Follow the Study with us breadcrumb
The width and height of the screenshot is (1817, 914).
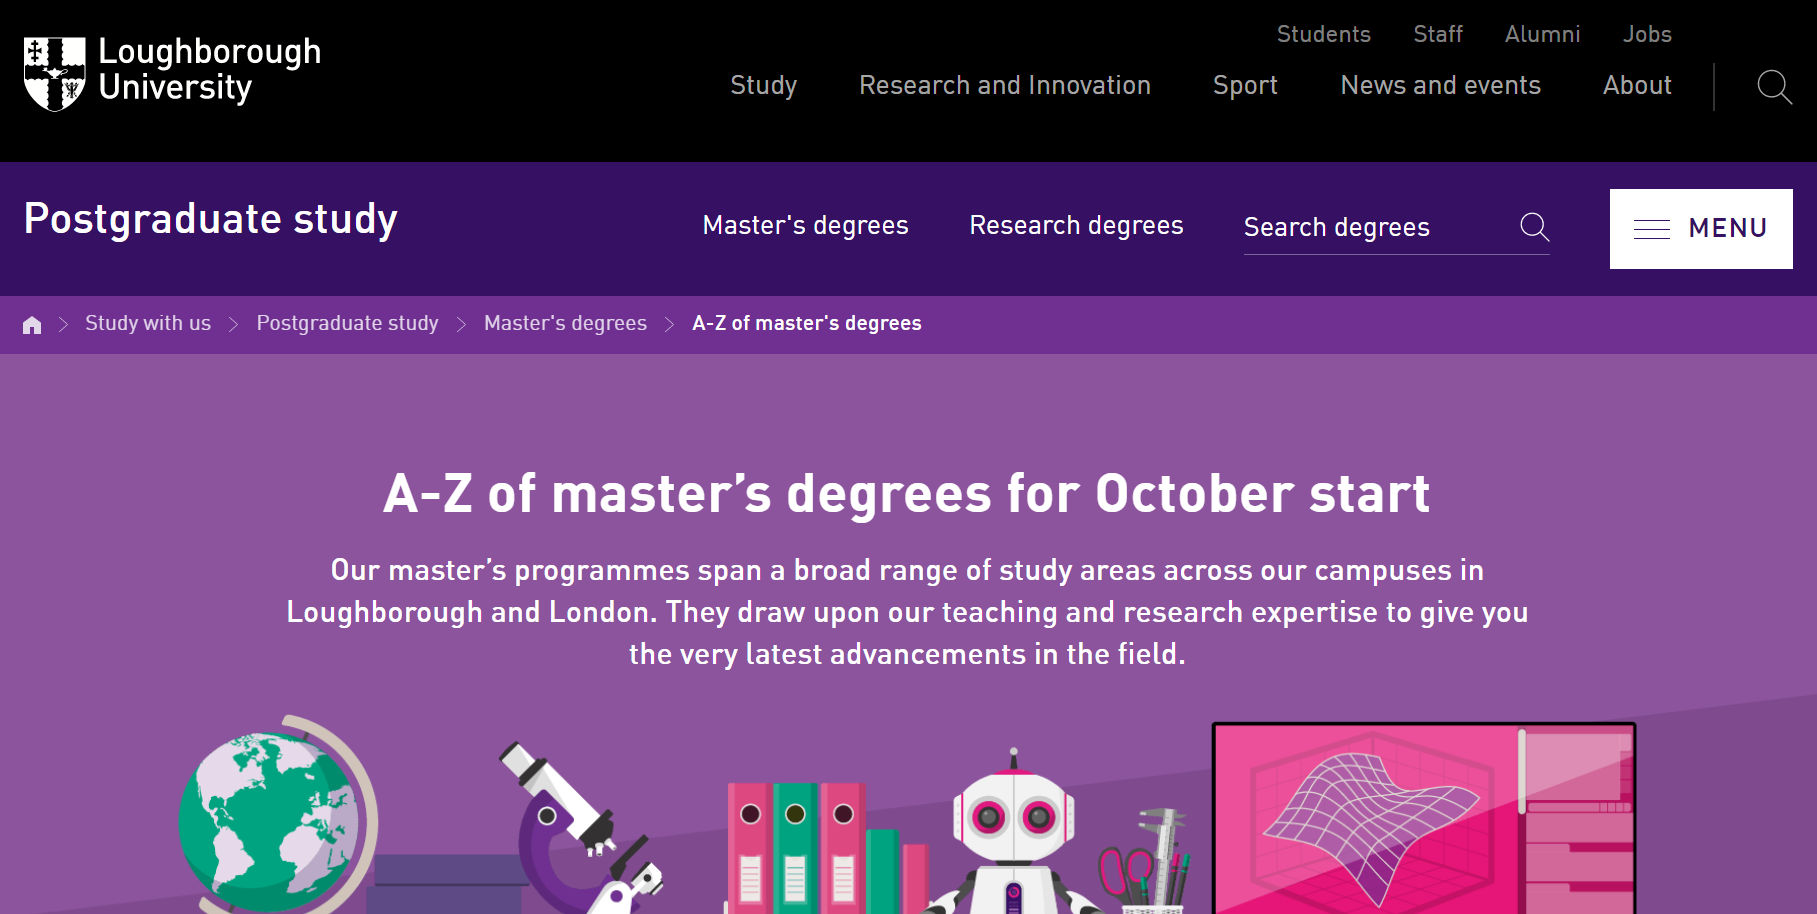148,324
